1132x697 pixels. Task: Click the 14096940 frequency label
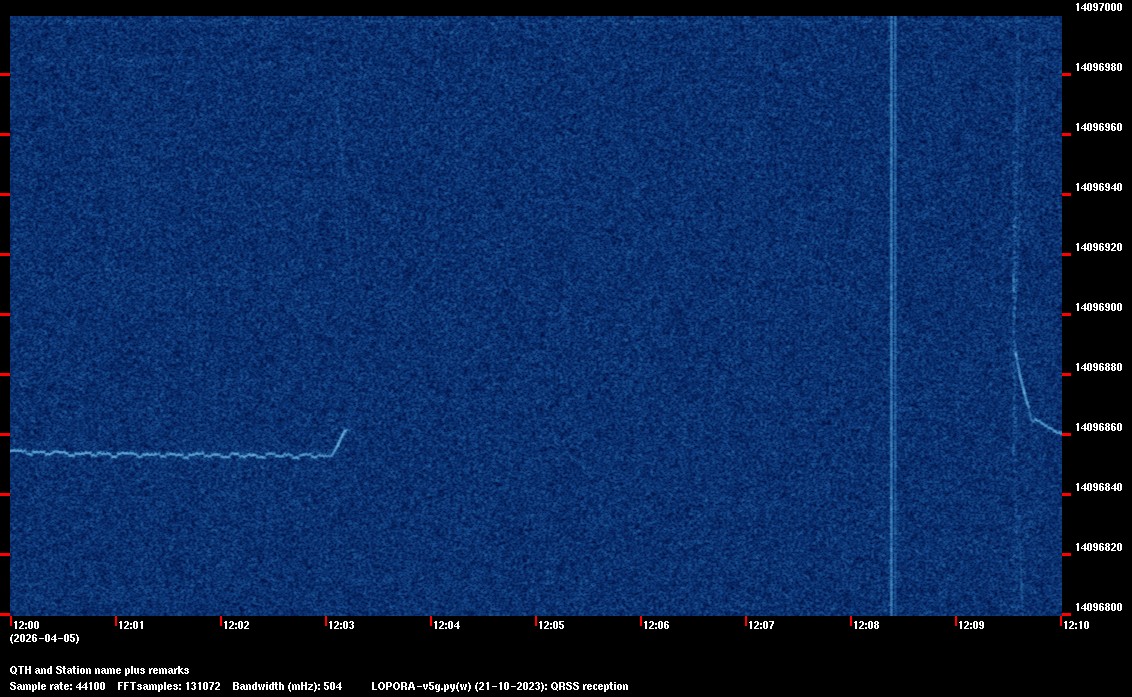click(x=1099, y=187)
